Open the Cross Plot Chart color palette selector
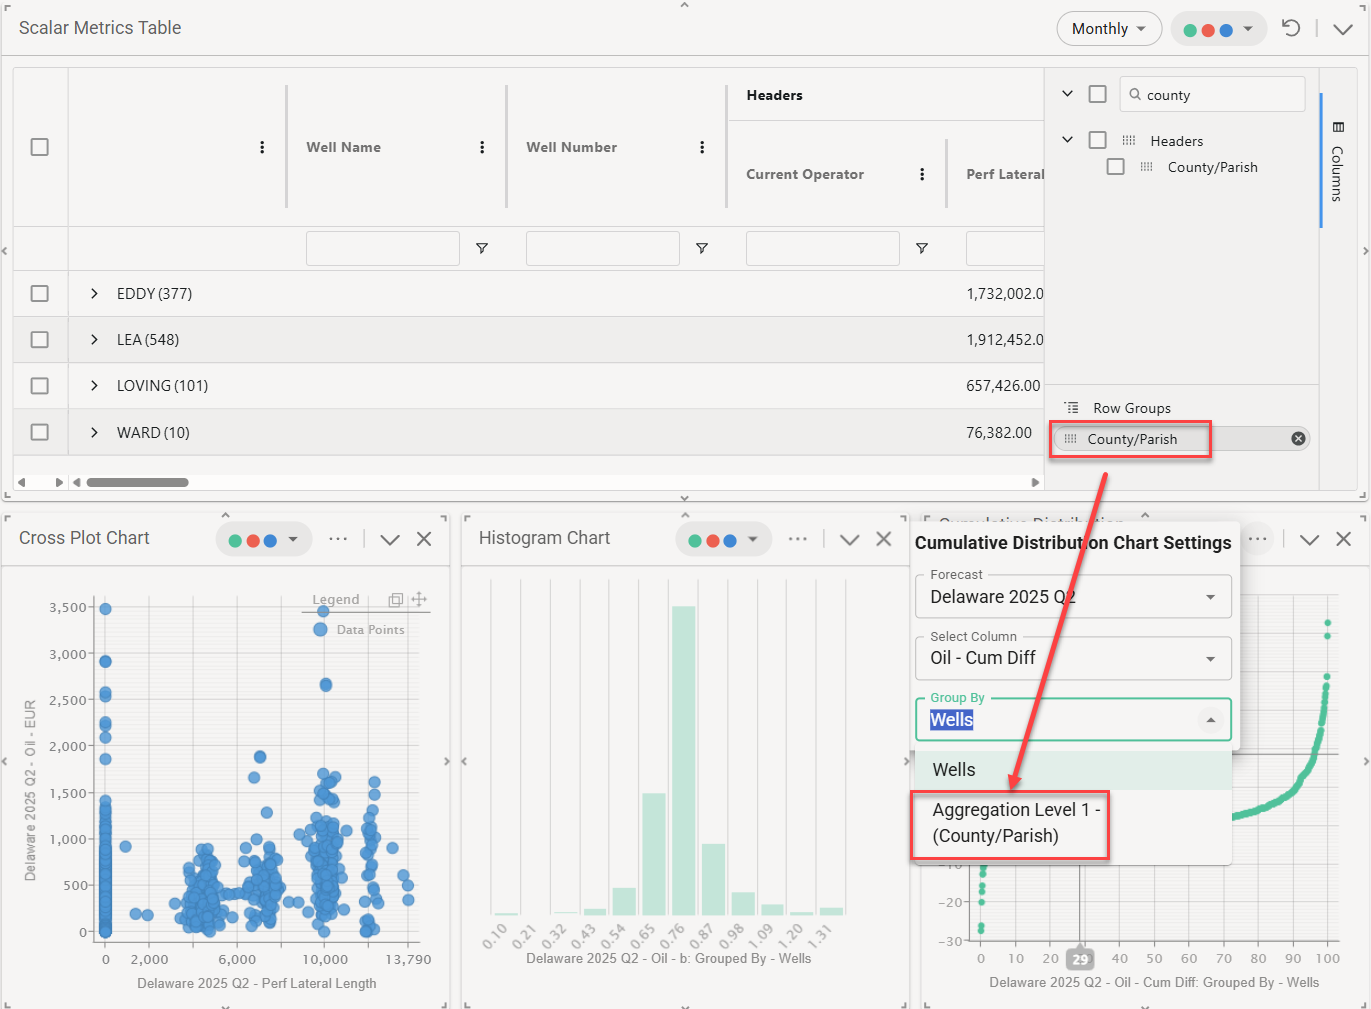This screenshot has width=1371, height=1009. coord(264,540)
